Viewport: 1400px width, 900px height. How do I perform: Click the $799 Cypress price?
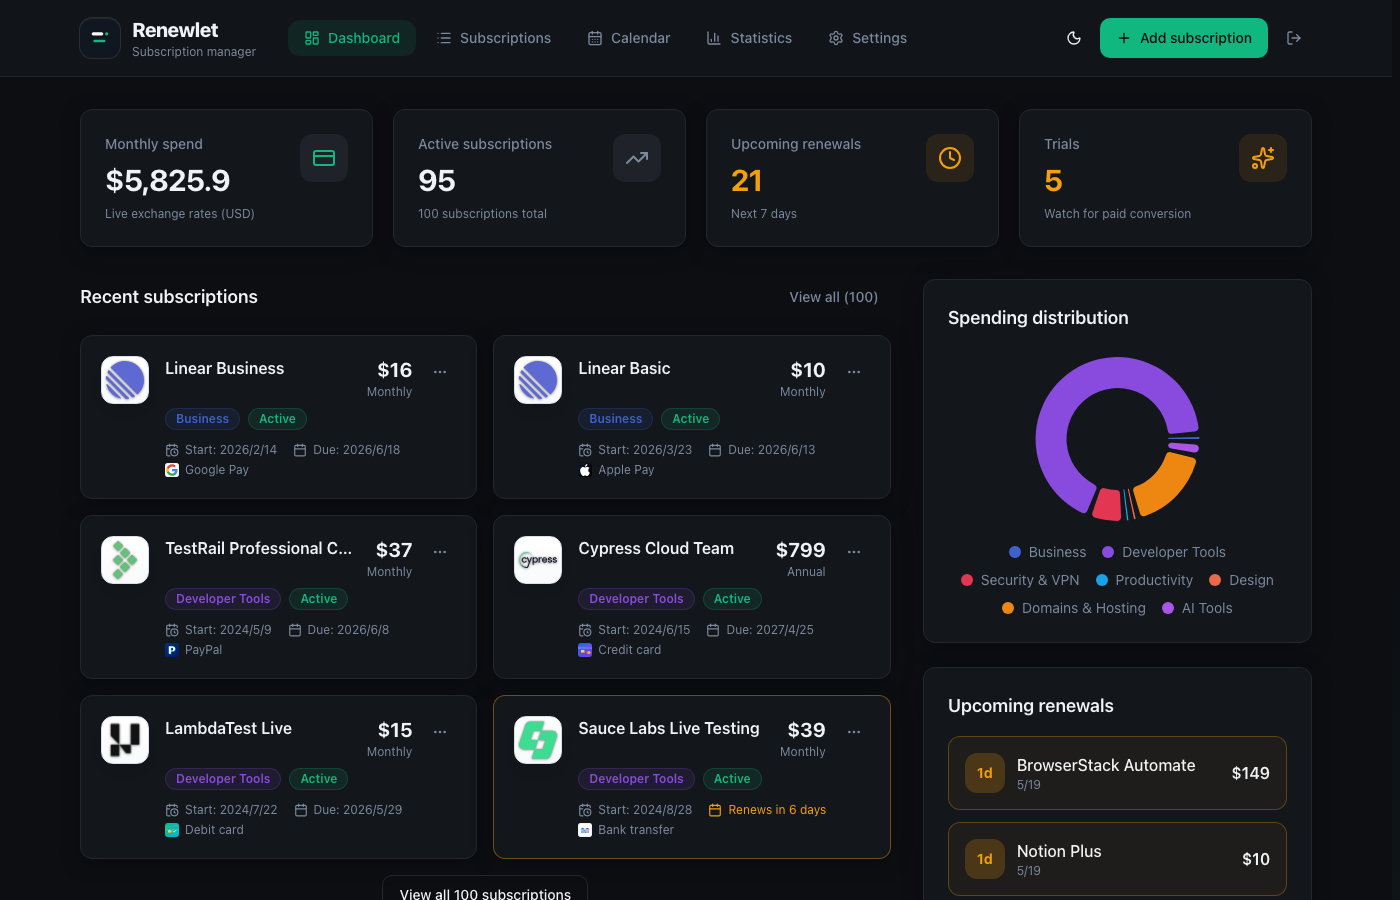click(801, 550)
